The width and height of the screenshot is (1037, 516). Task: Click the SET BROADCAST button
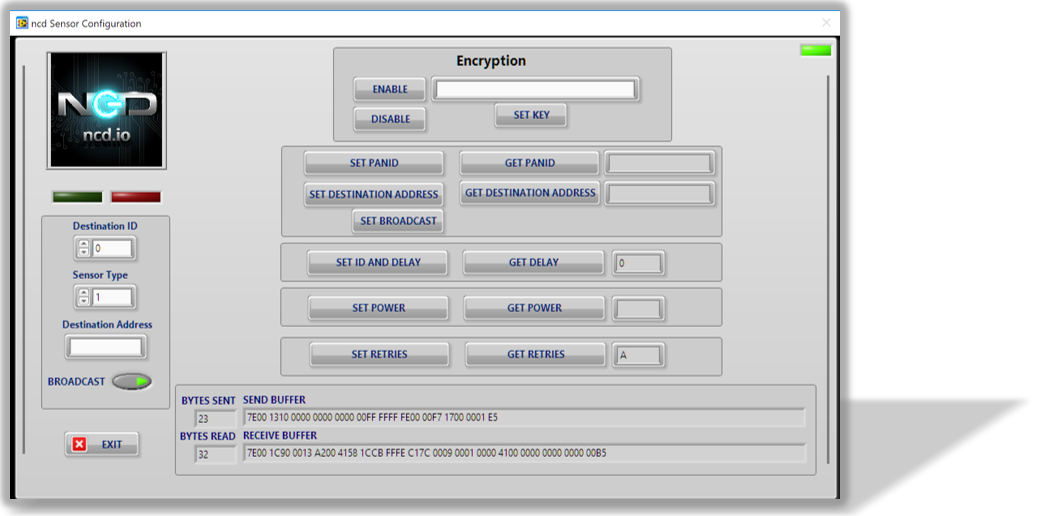(x=397, y=221)
